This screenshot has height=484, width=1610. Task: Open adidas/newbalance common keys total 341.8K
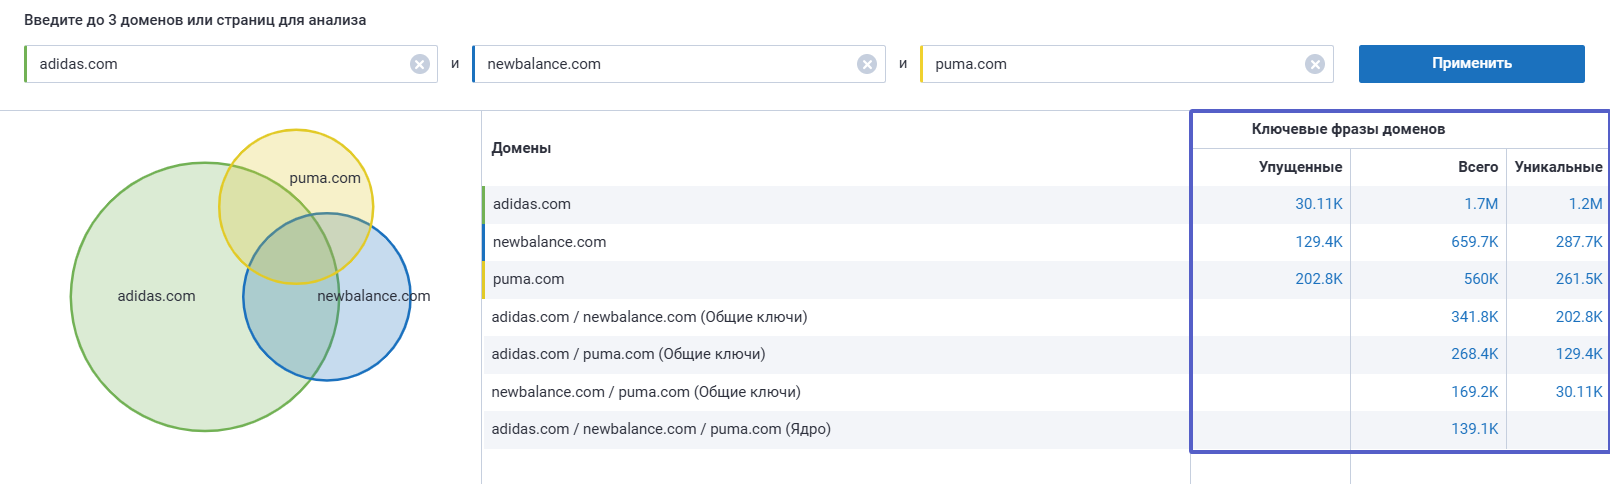coord(1475,317)
